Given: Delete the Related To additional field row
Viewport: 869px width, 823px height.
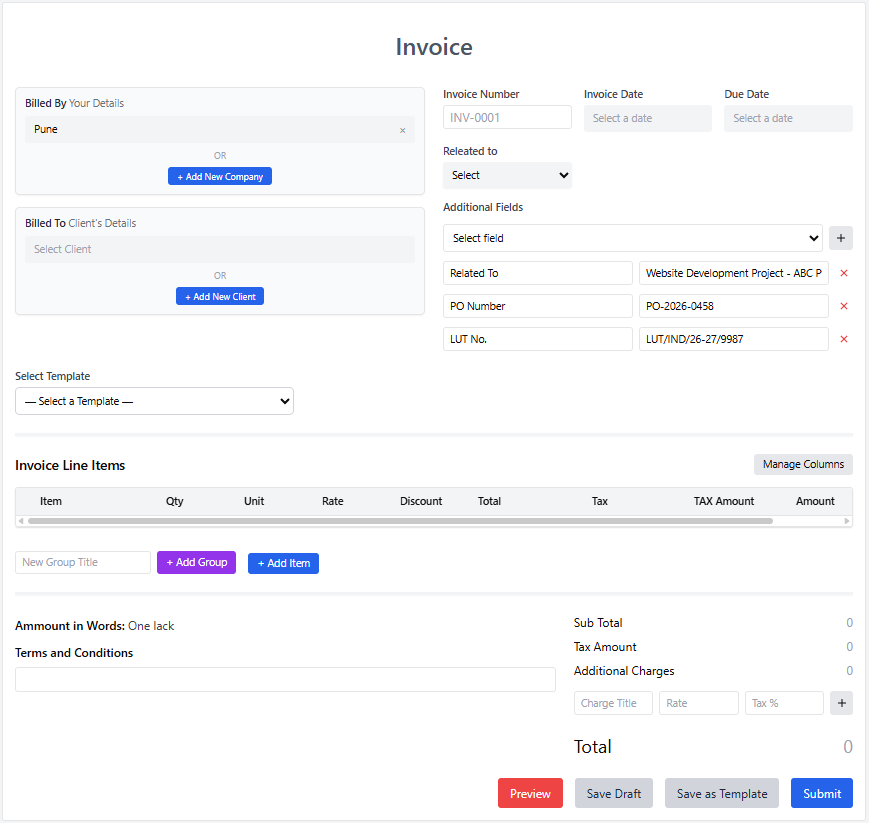Looking at the screenshot, I should point(843,273).
